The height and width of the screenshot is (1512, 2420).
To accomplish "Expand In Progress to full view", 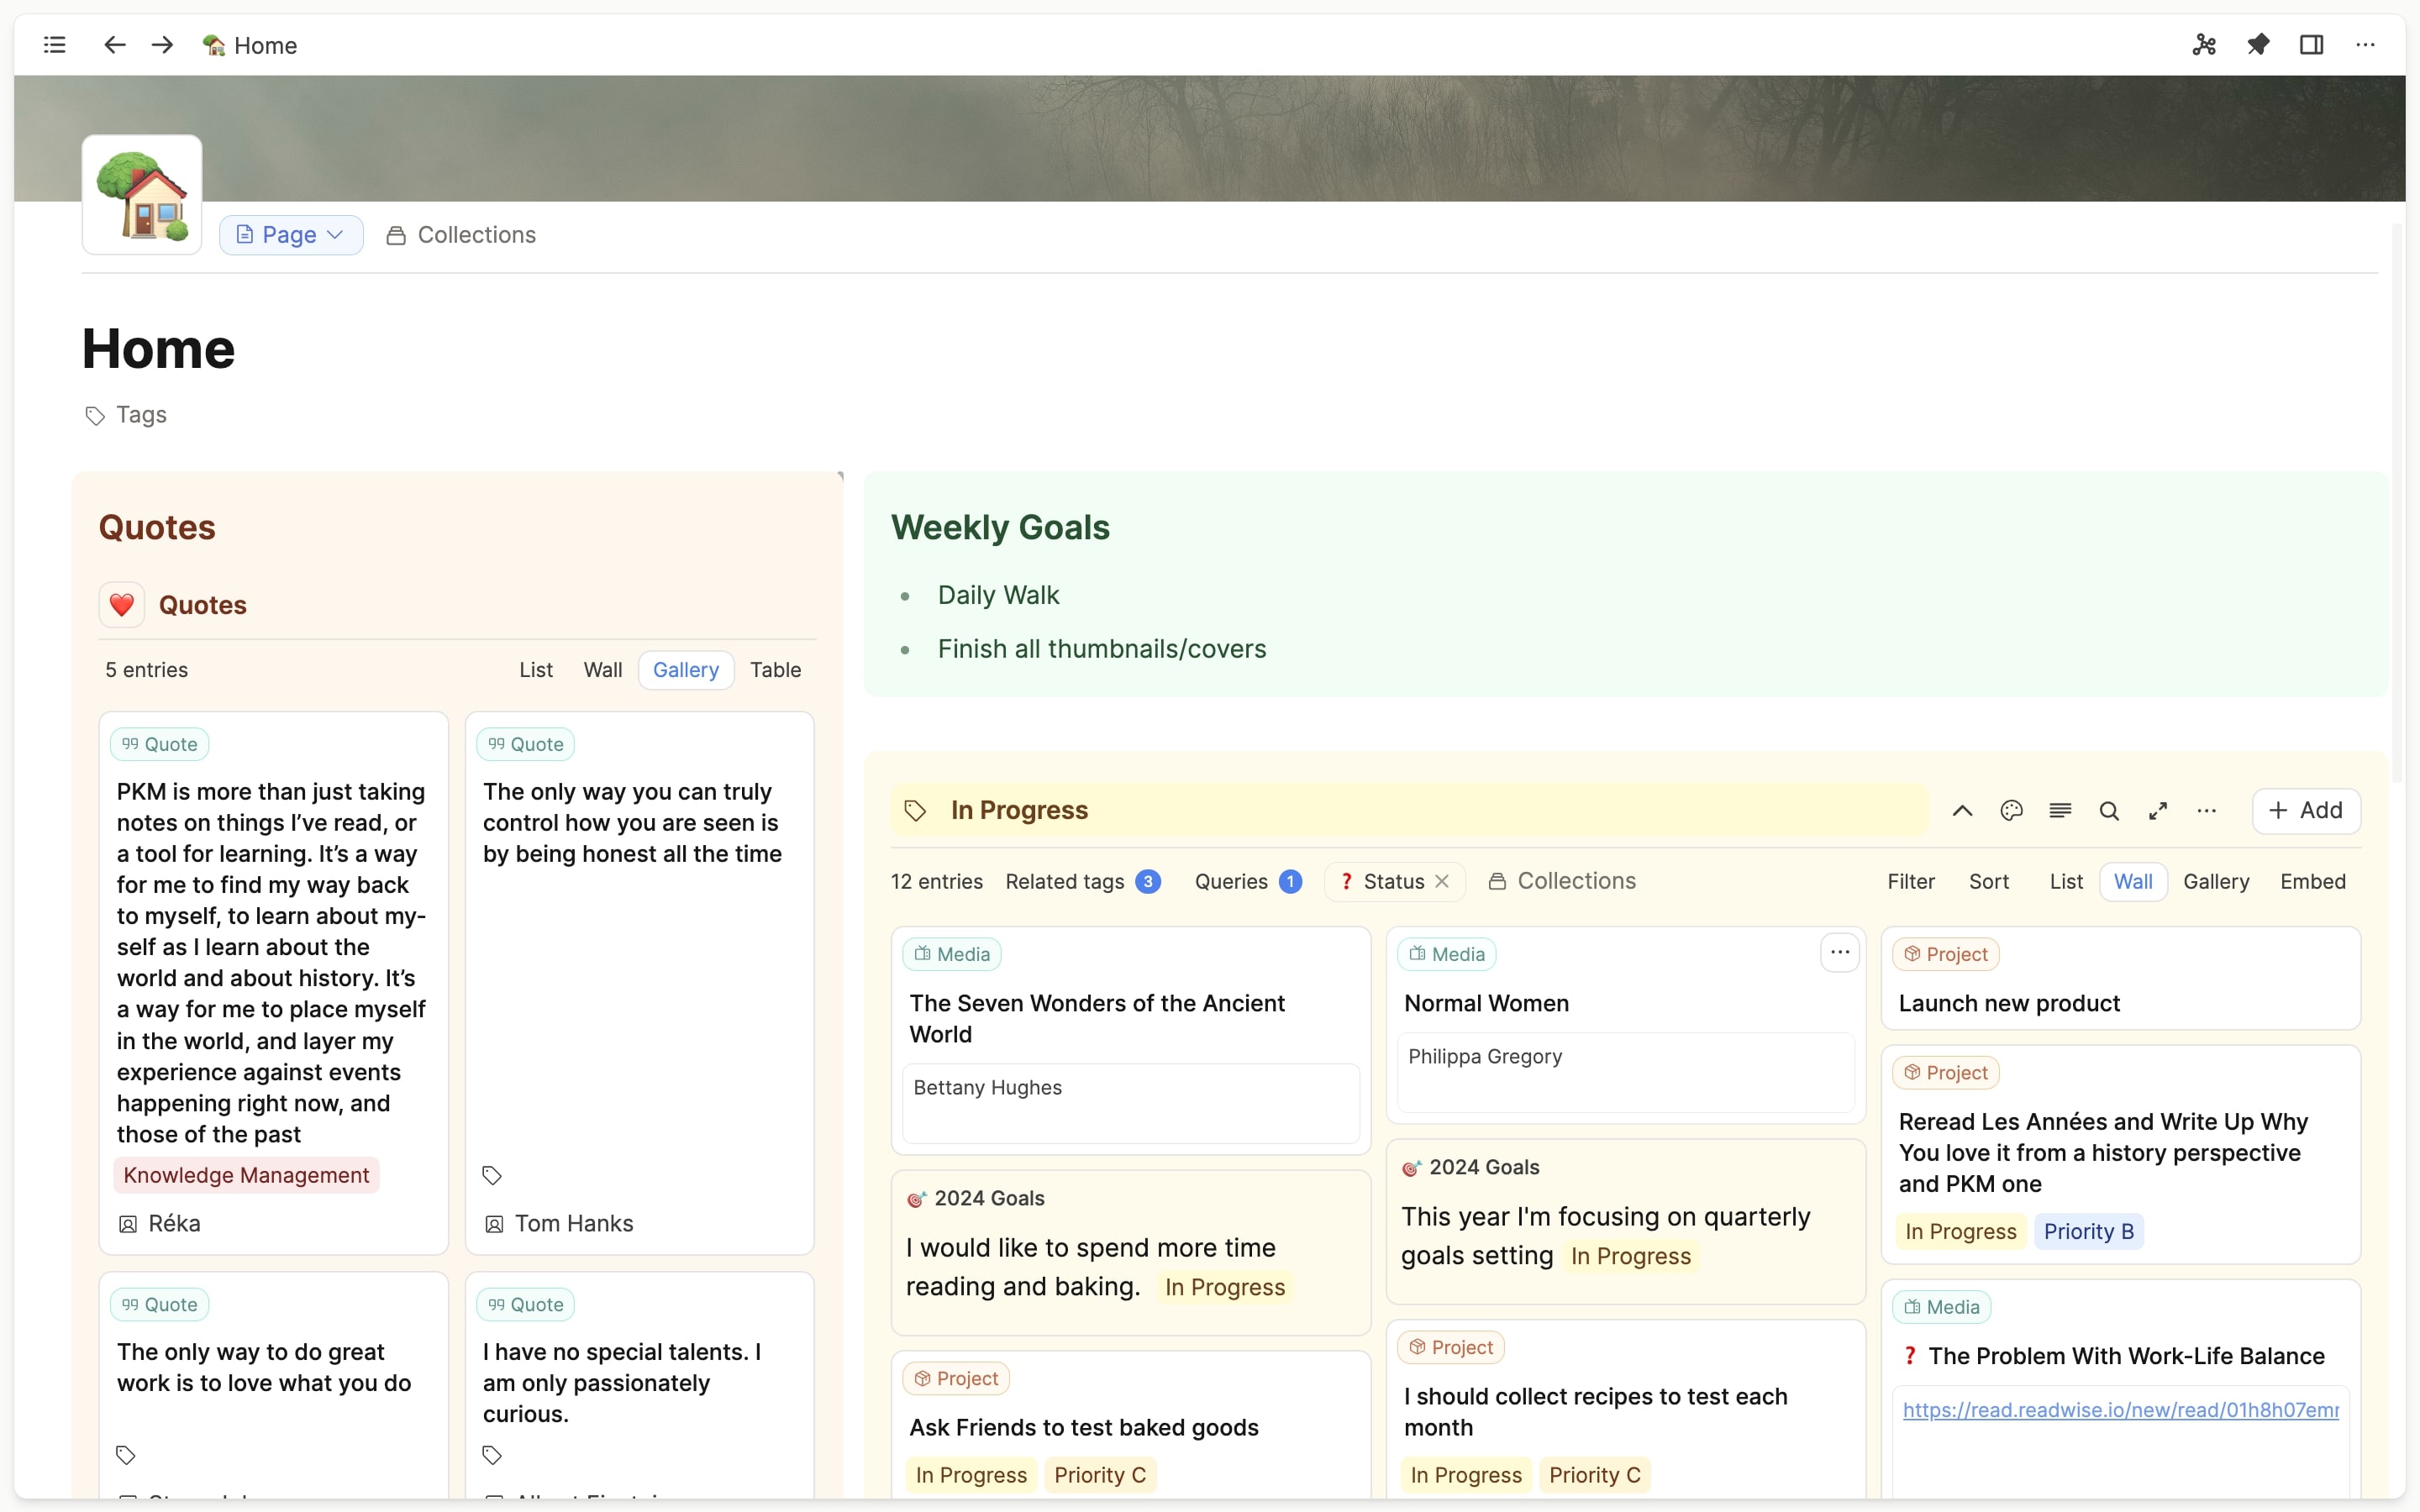I will (2158, 811).
